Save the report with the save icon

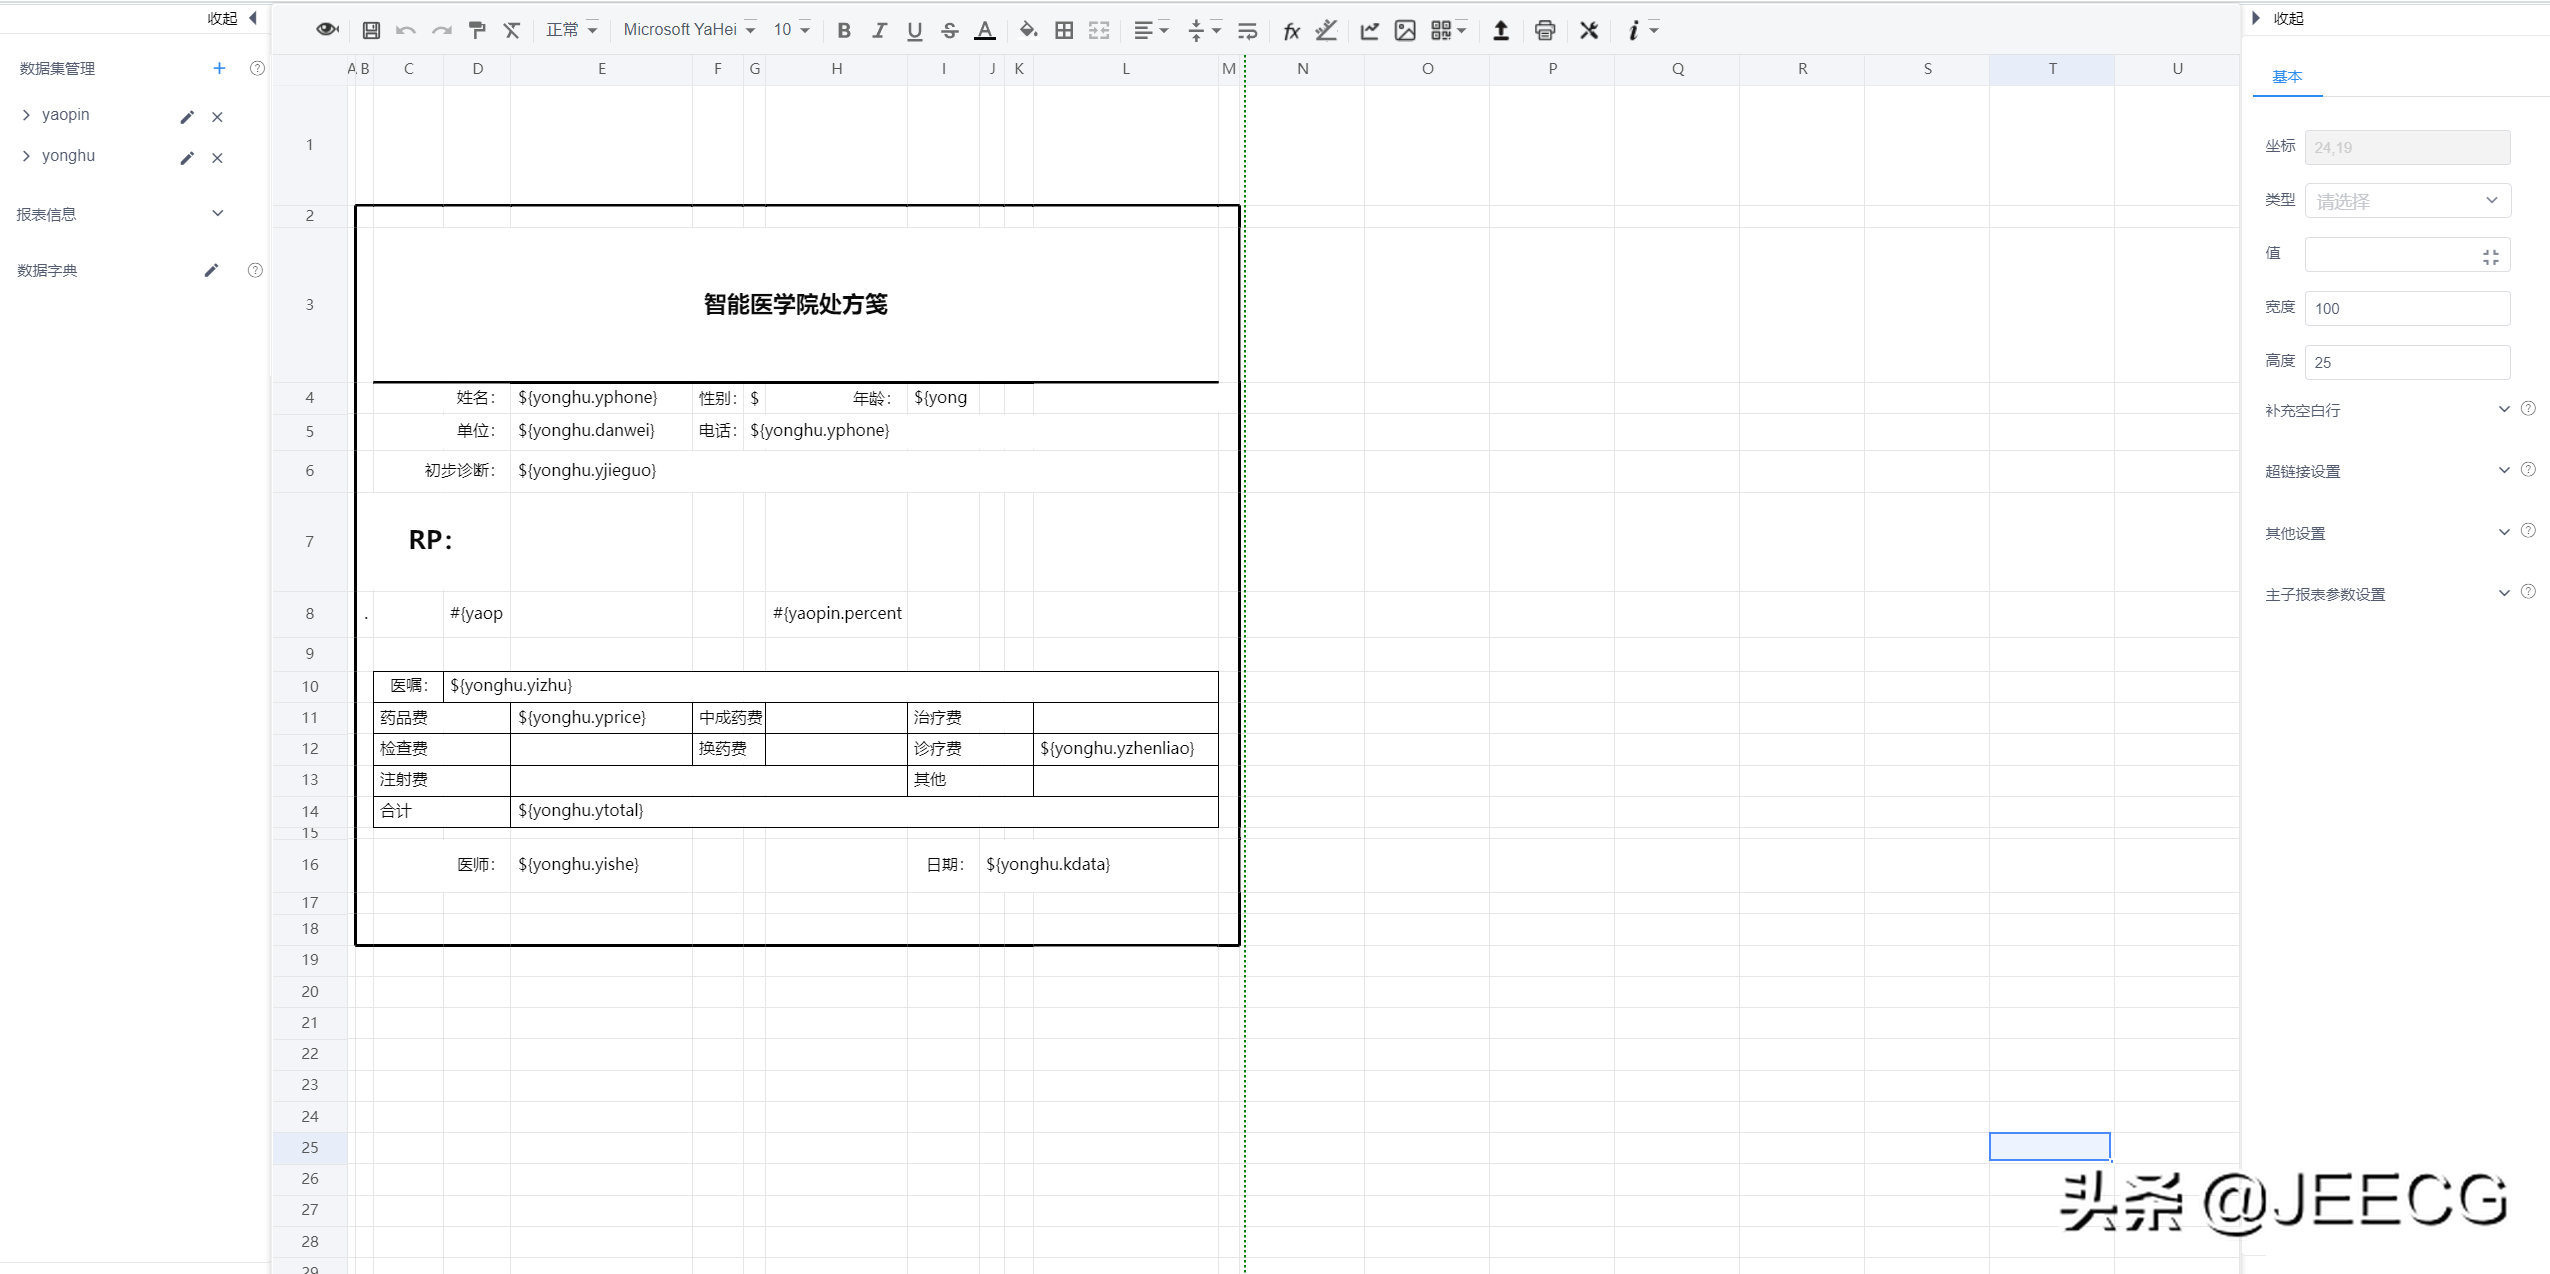tap(371, 30)
